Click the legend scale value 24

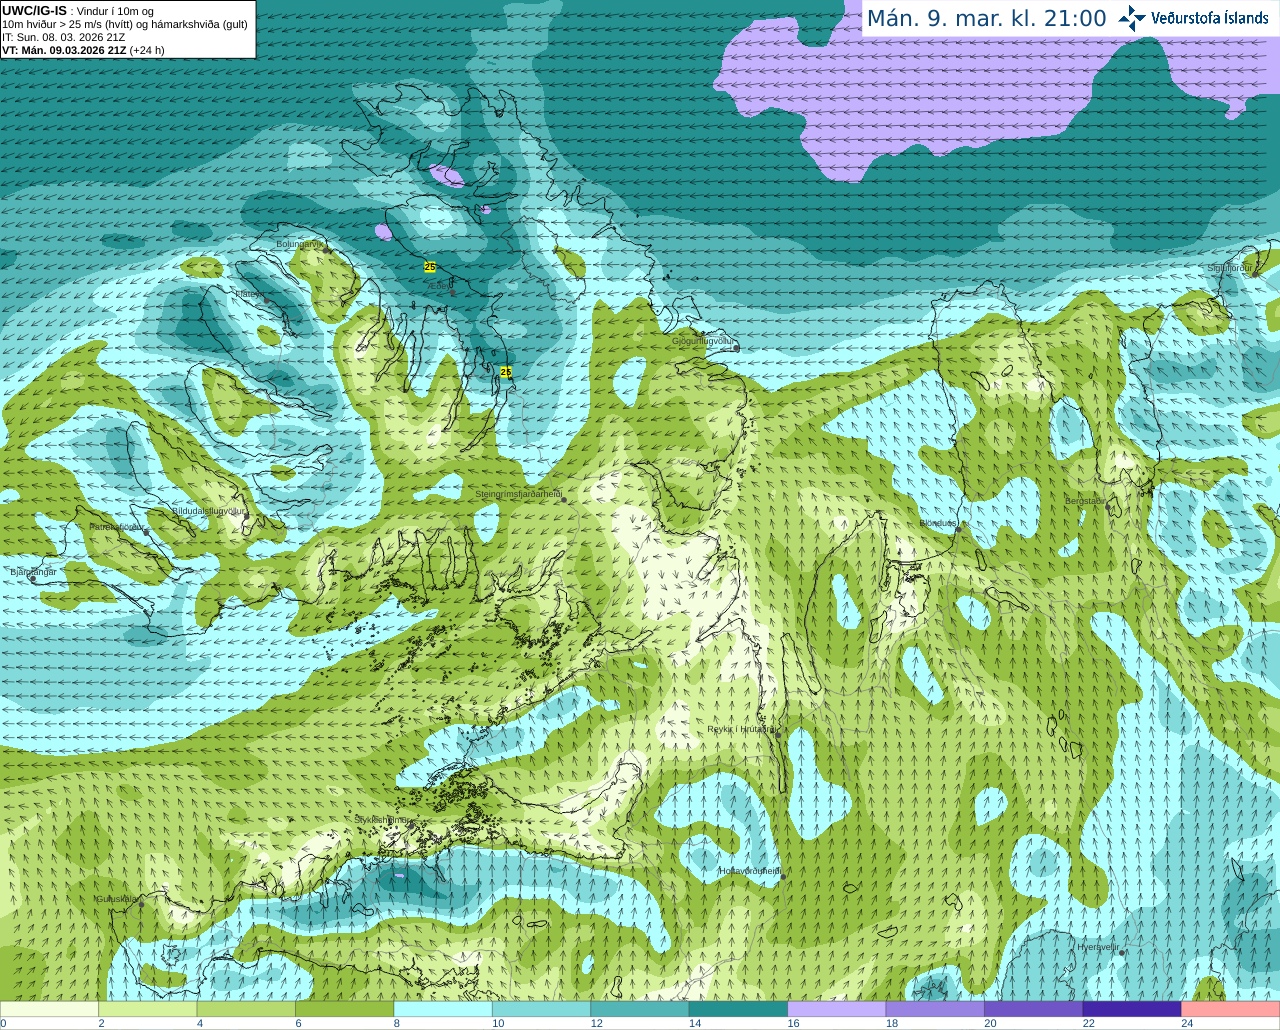[1187, 1023]
